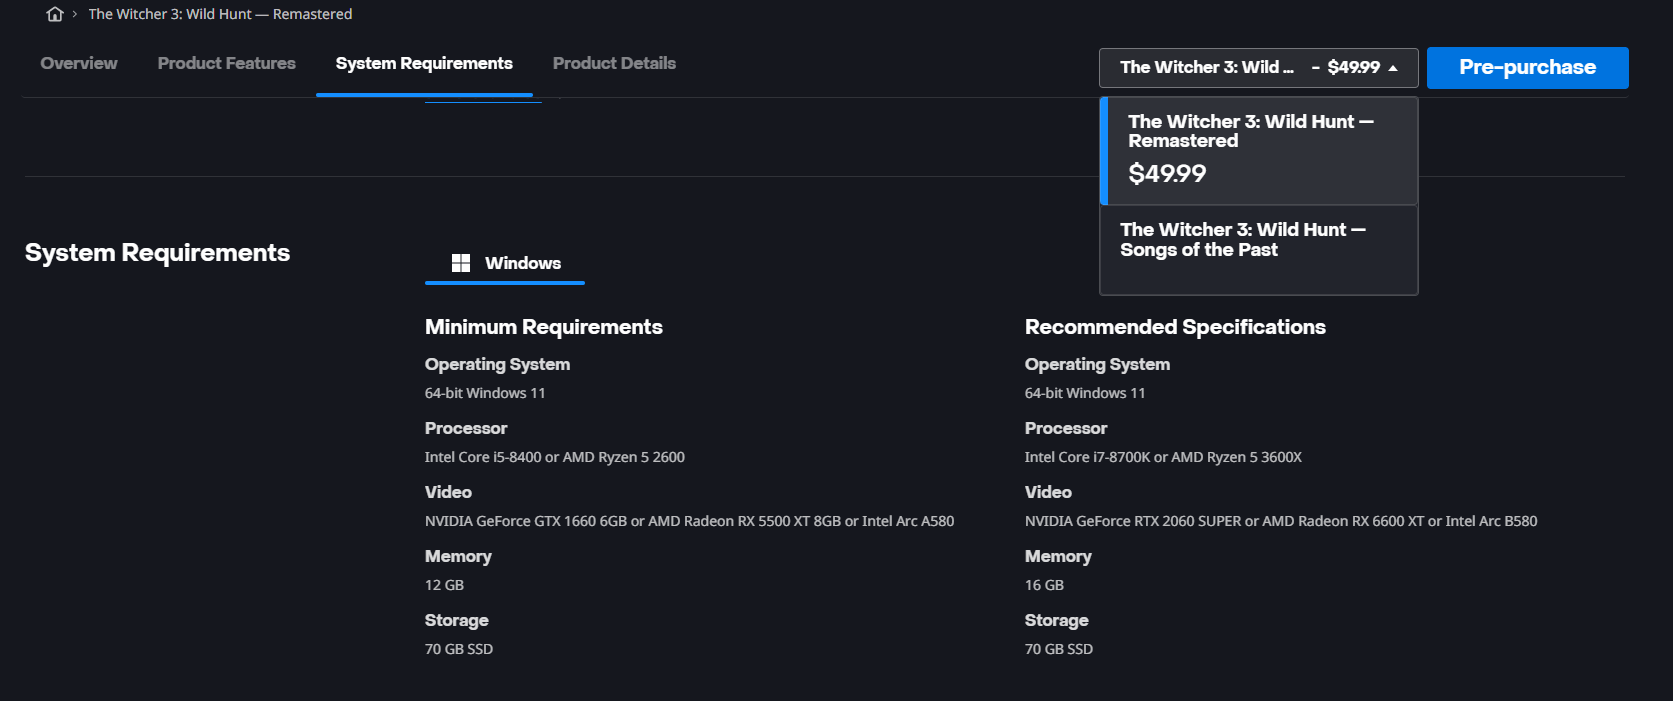1673x701 pixels.
Task: Click the Pre-purchase button
Action: click(x=1527, y=68)
